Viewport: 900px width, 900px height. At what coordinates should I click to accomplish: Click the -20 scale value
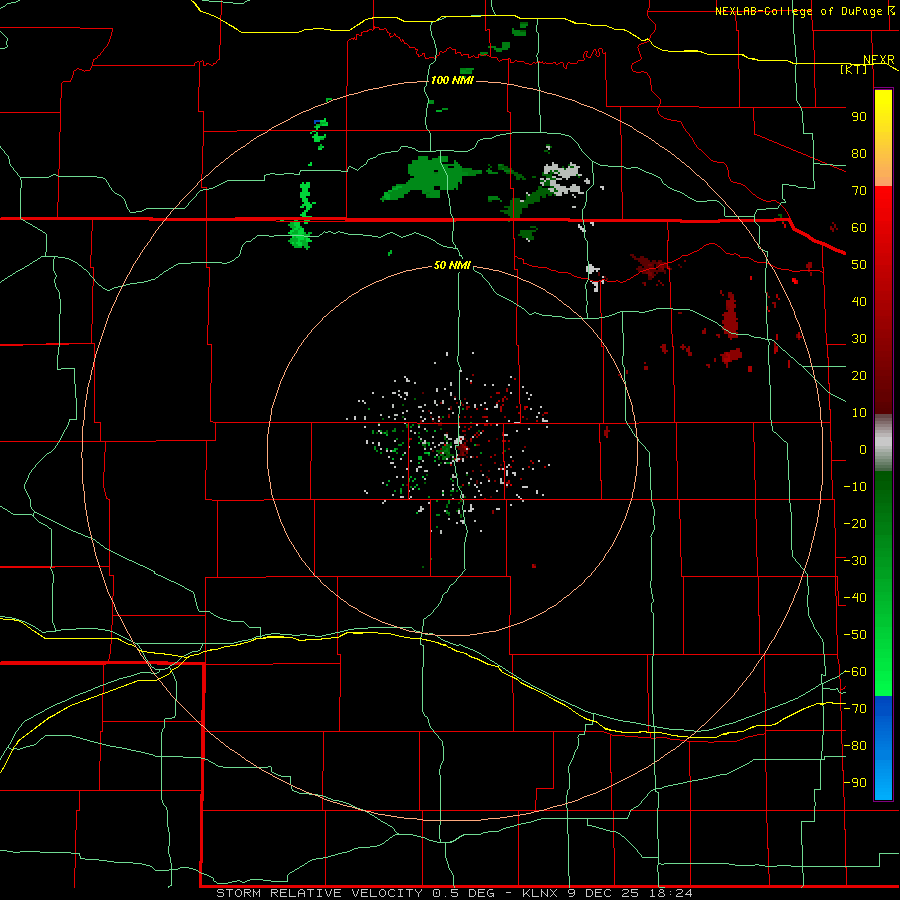tap(855, 523)
